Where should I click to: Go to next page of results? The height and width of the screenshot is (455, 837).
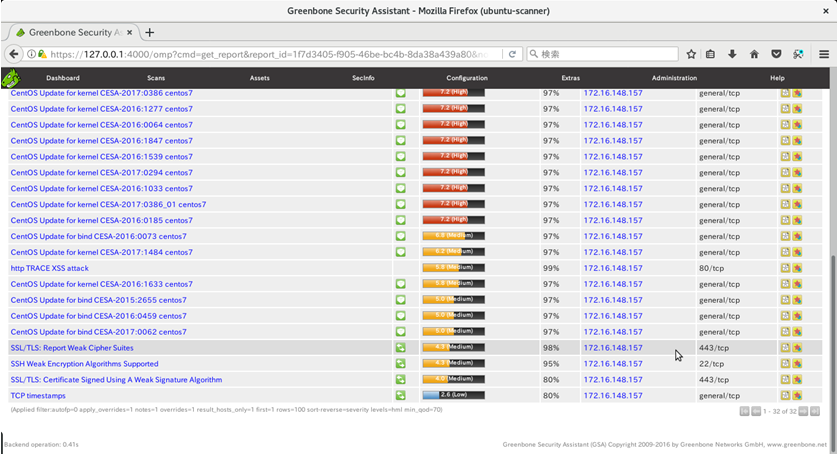803,411
